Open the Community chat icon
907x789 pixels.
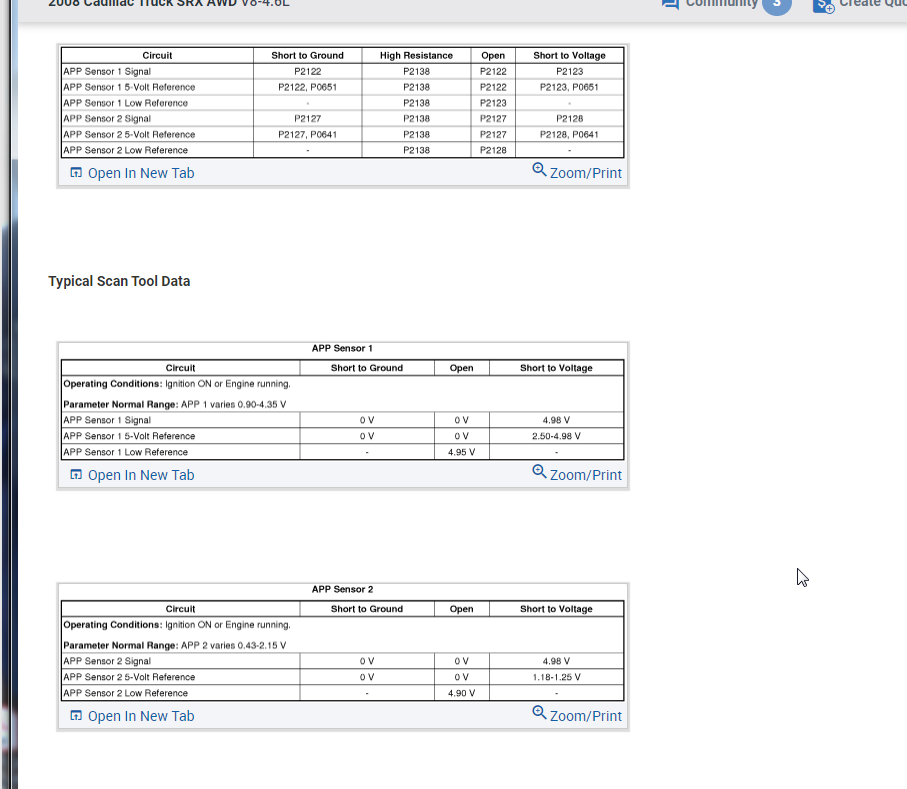pyautogui.click(x=670, y=3)
